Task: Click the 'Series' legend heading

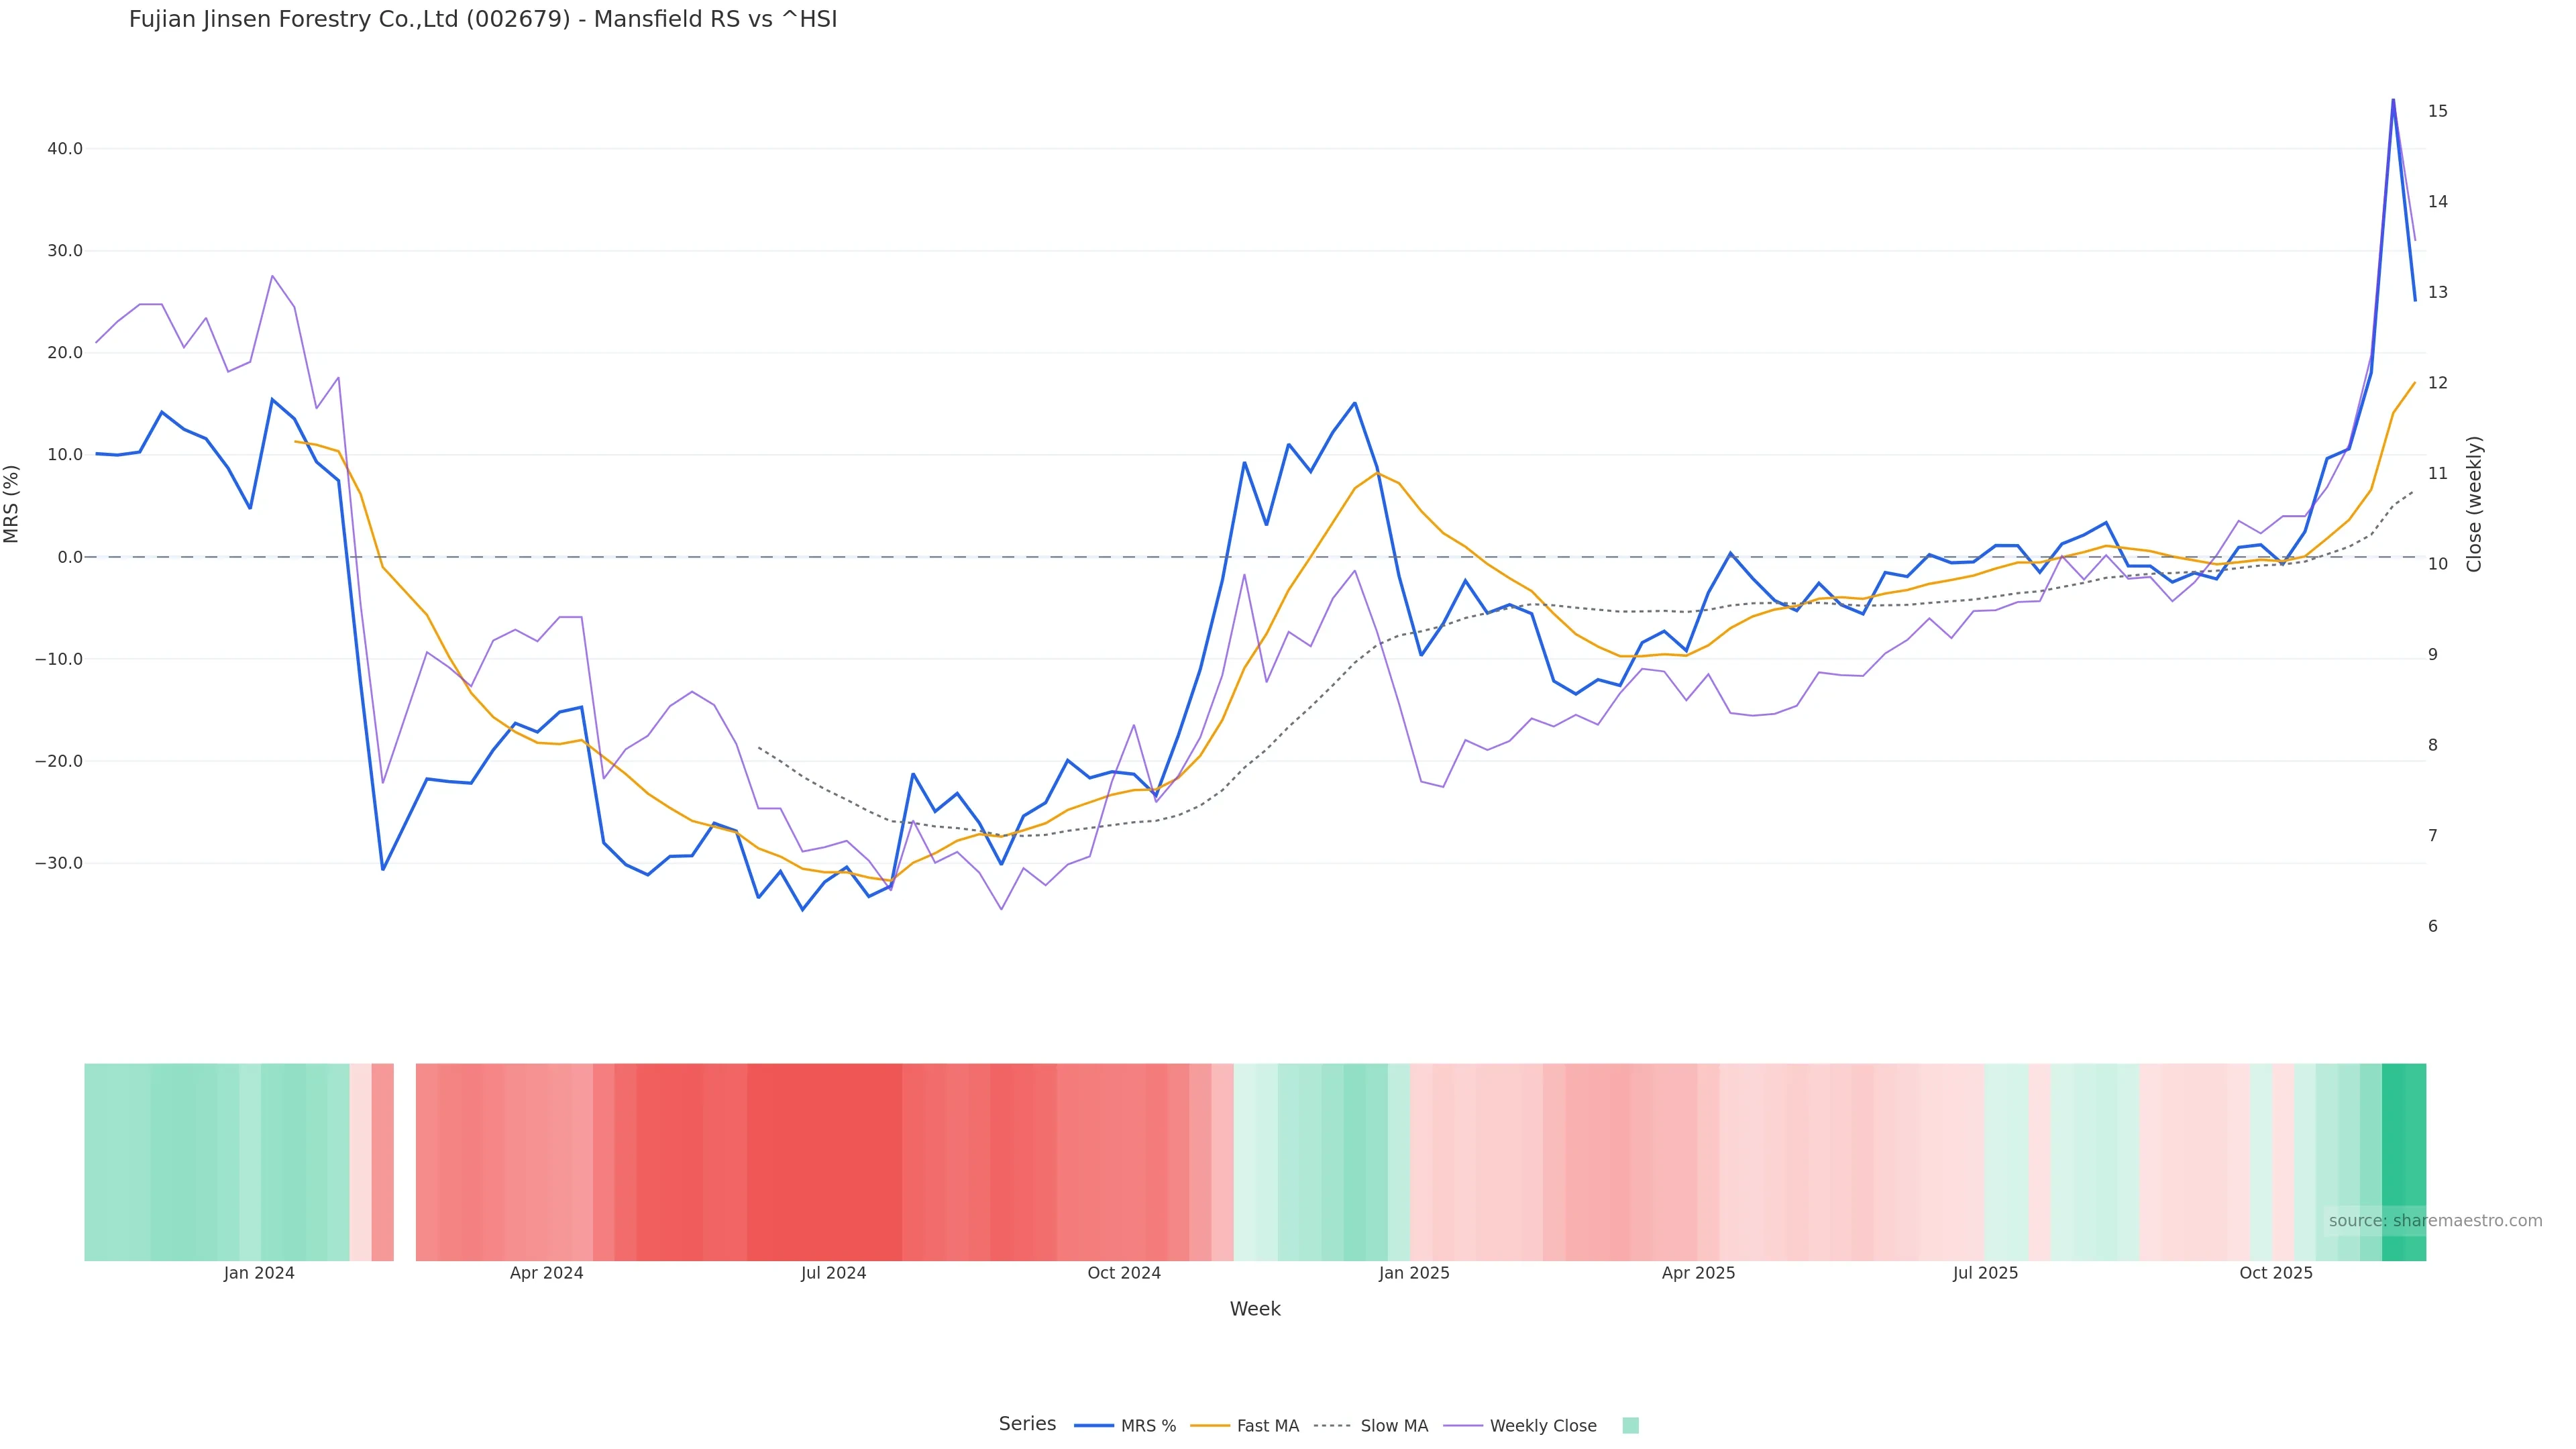Action: [1027, 1424]
